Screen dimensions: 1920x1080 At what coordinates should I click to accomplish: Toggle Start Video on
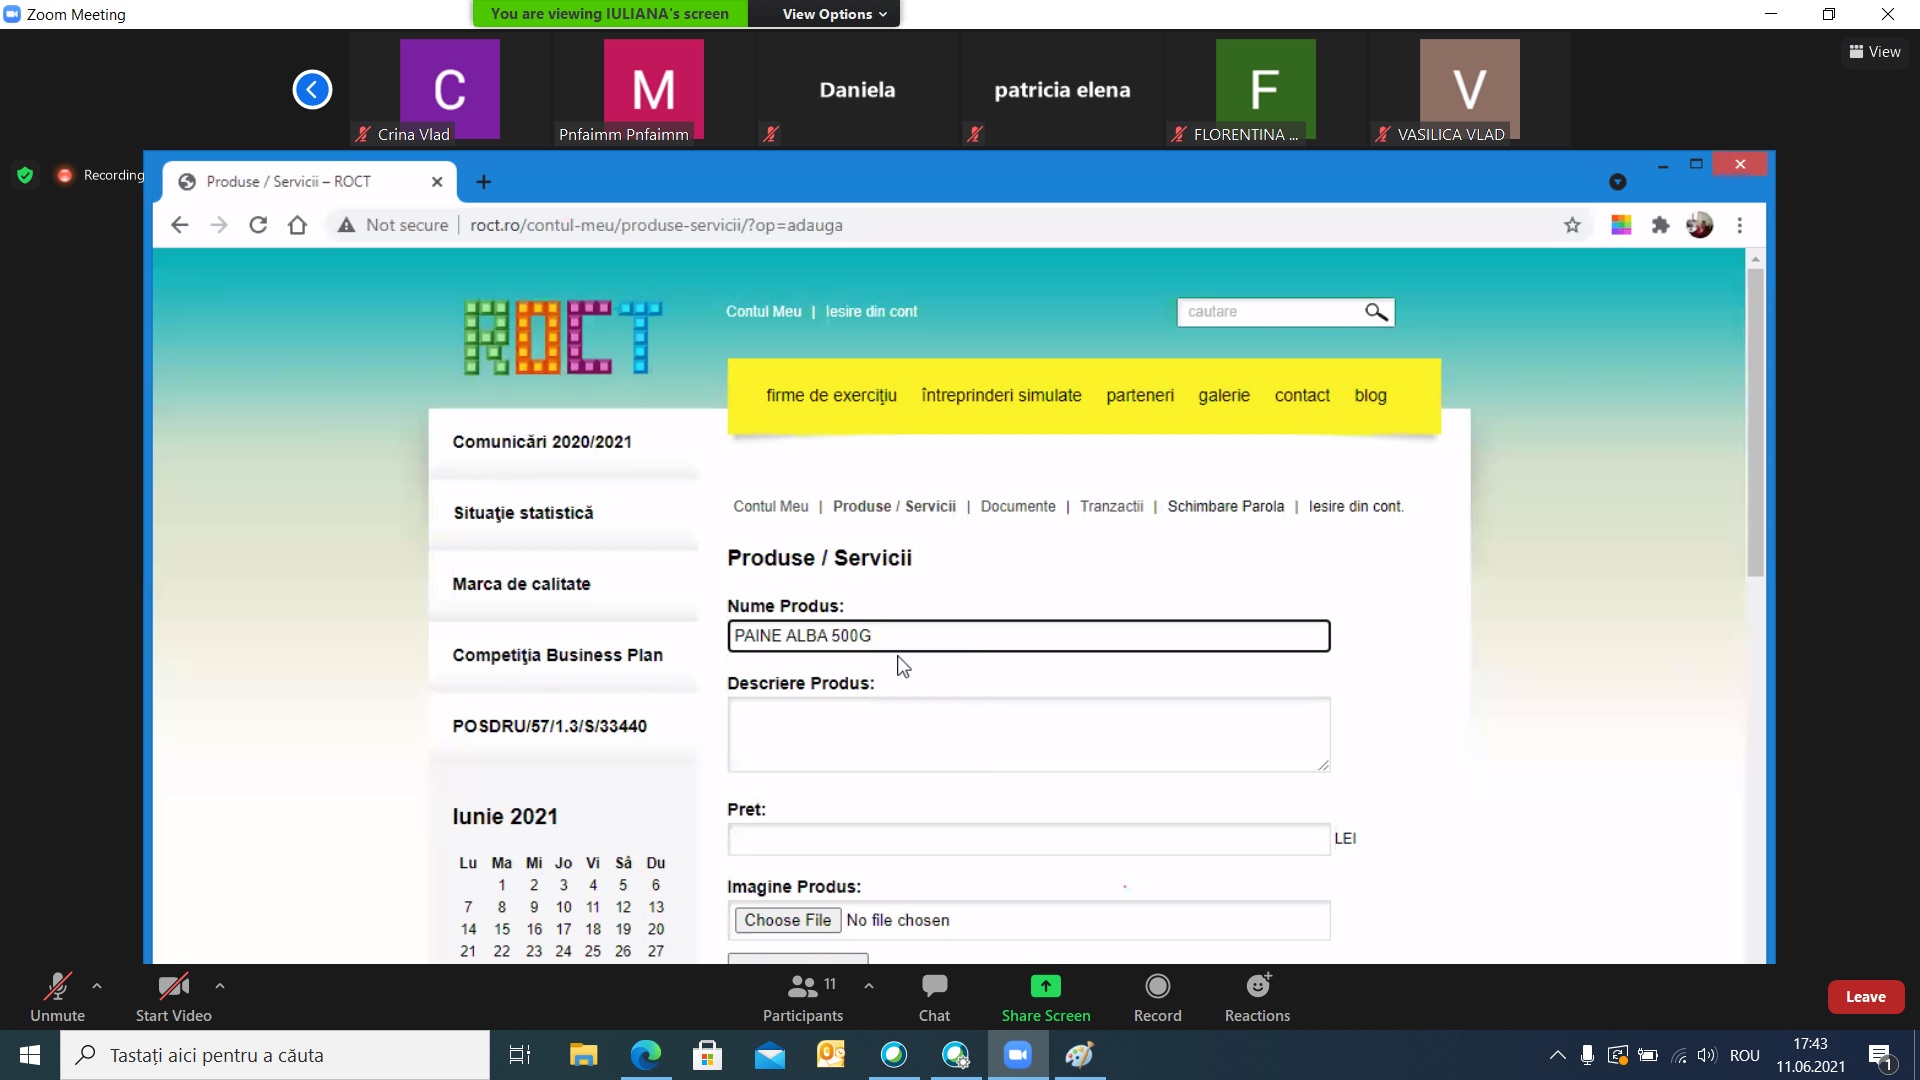point(173,997)
